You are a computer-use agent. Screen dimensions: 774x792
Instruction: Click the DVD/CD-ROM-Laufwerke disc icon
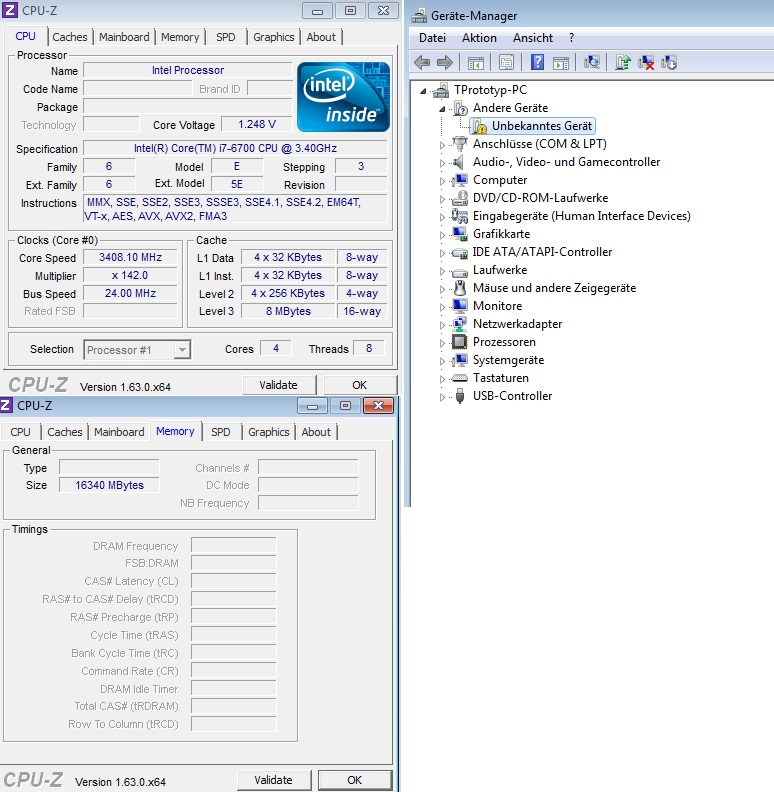pyautogui.click(x=460, y=198)
